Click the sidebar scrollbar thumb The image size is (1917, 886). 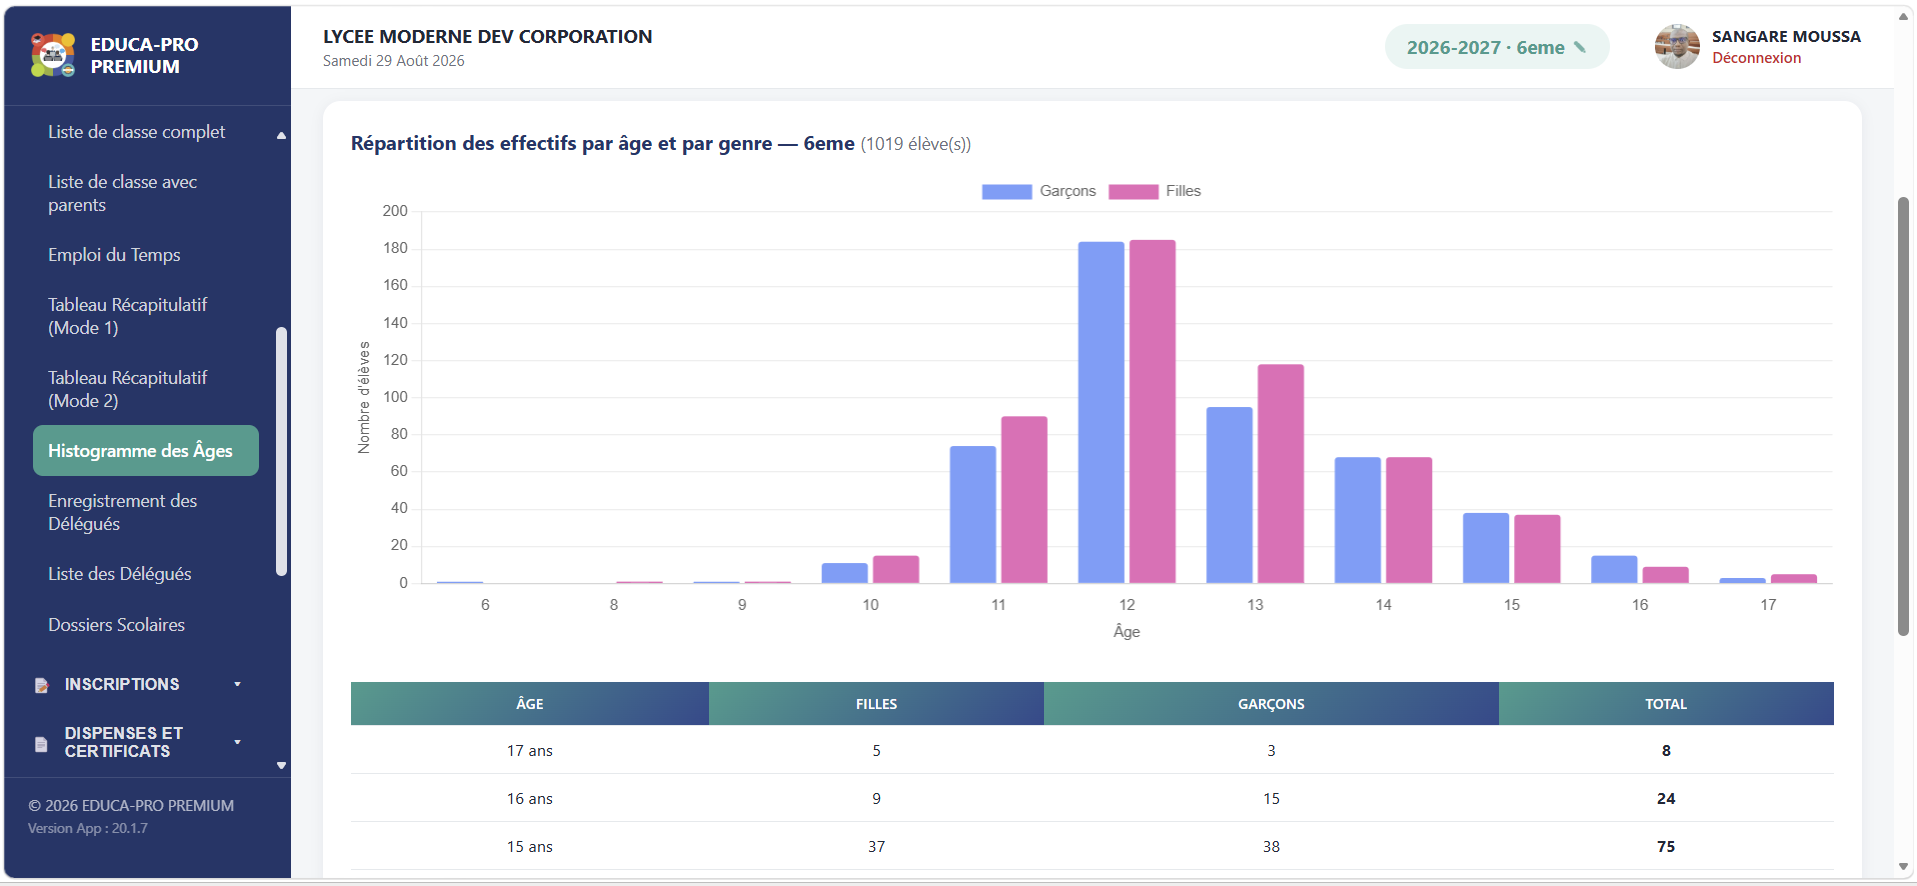pos(282,451)
